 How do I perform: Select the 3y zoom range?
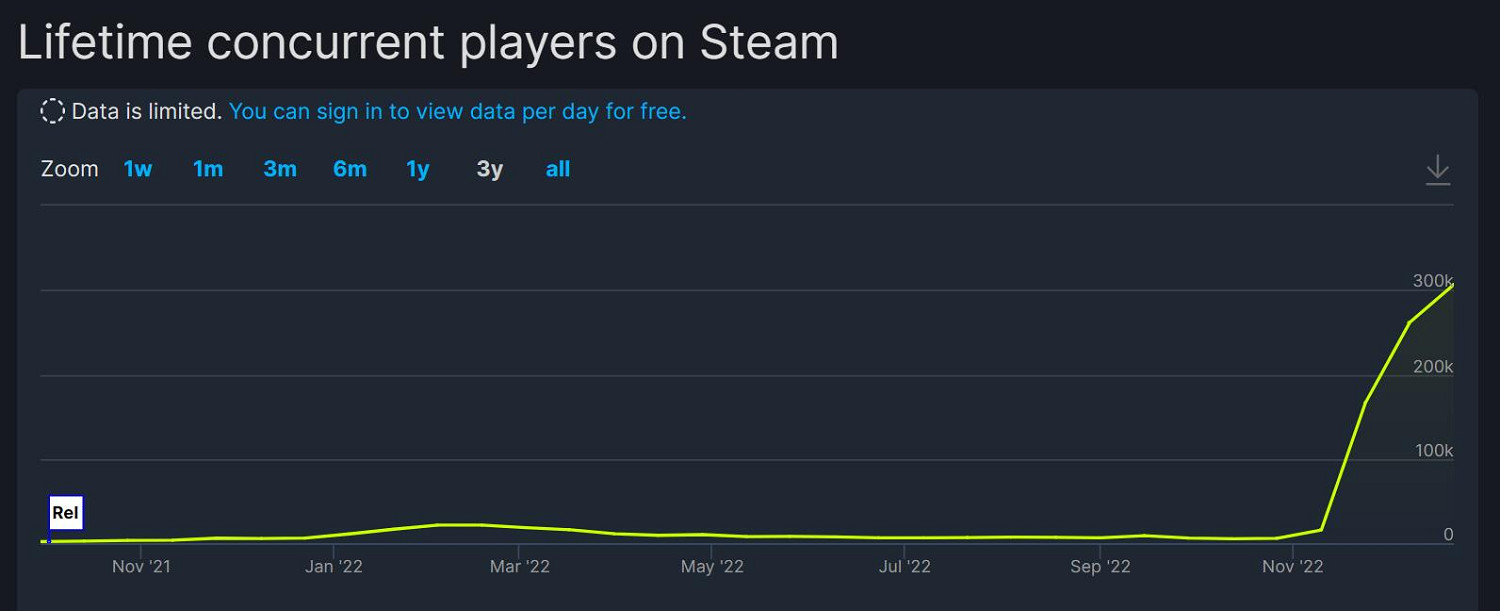(489, 169)
